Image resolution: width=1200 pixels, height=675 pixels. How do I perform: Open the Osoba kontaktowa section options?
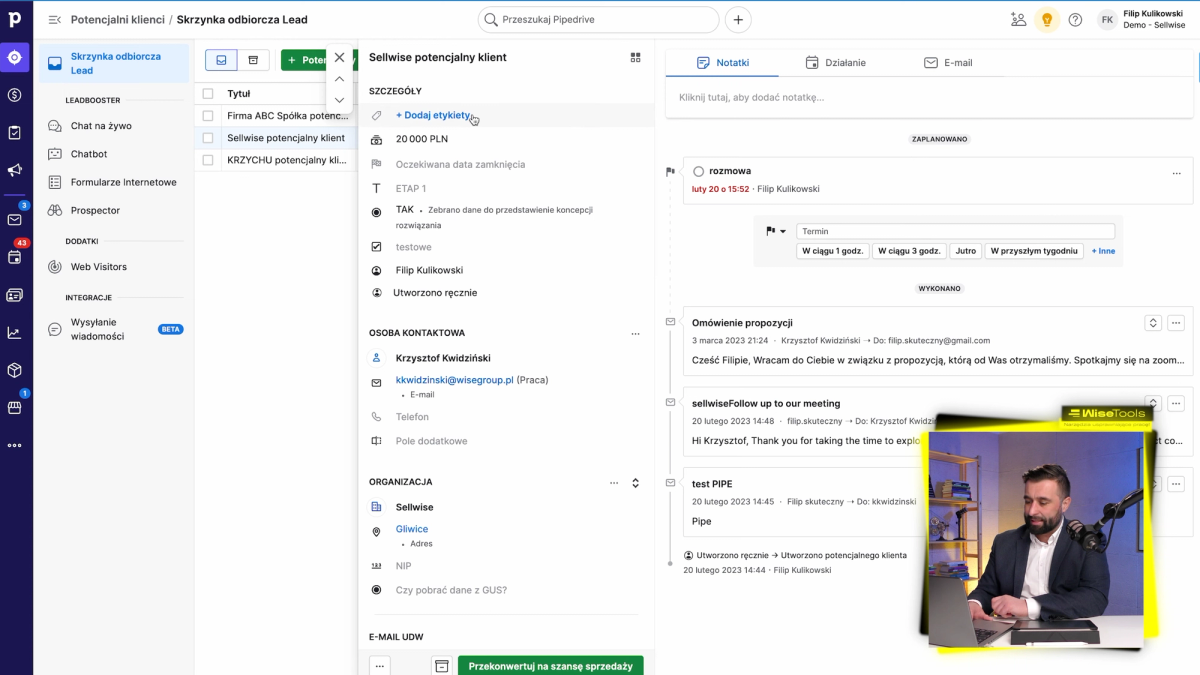(x=635, y=333)
